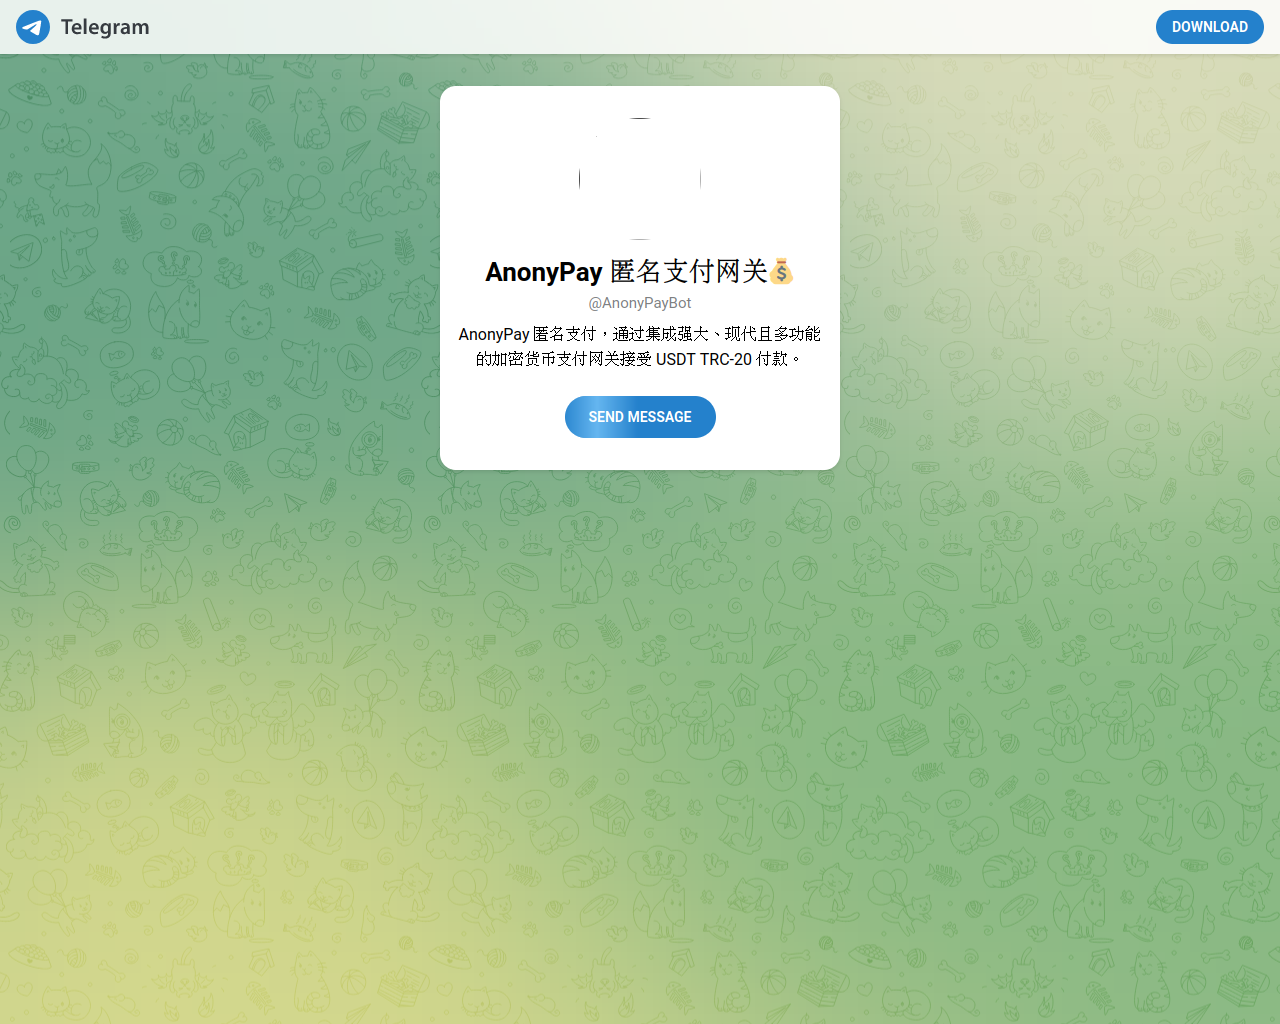Click the money bag emoji beside title
The image size is (1280, 1024).
coord(782,271)
